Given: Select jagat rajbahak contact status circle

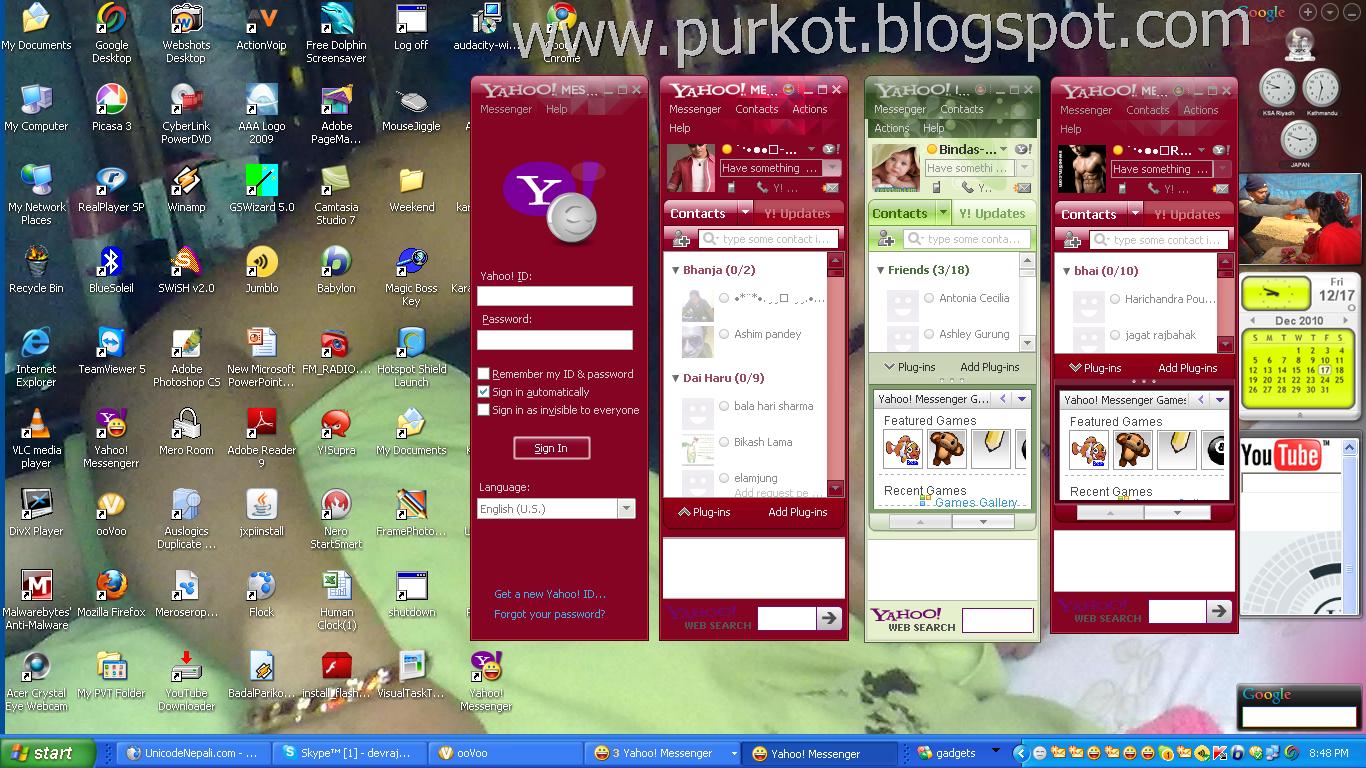Looking at the screenshot, I should pos(1115,335).
